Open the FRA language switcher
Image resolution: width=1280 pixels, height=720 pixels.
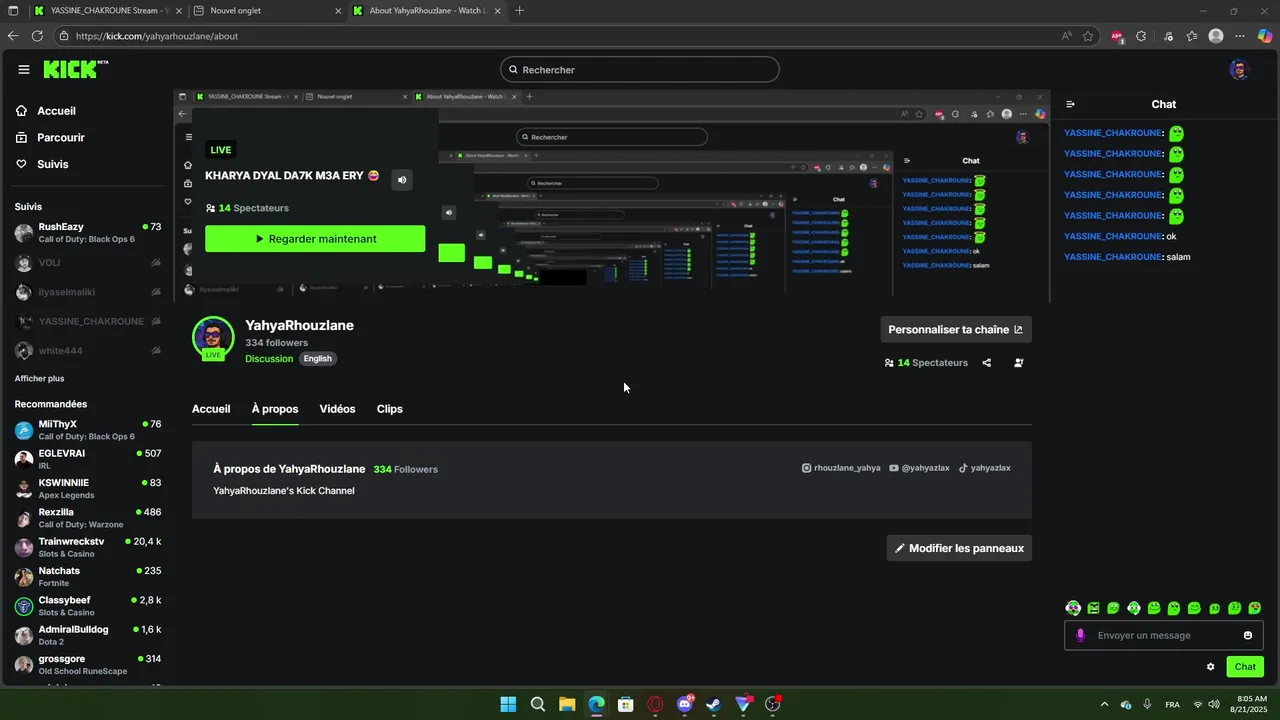tap(1172, 704)
